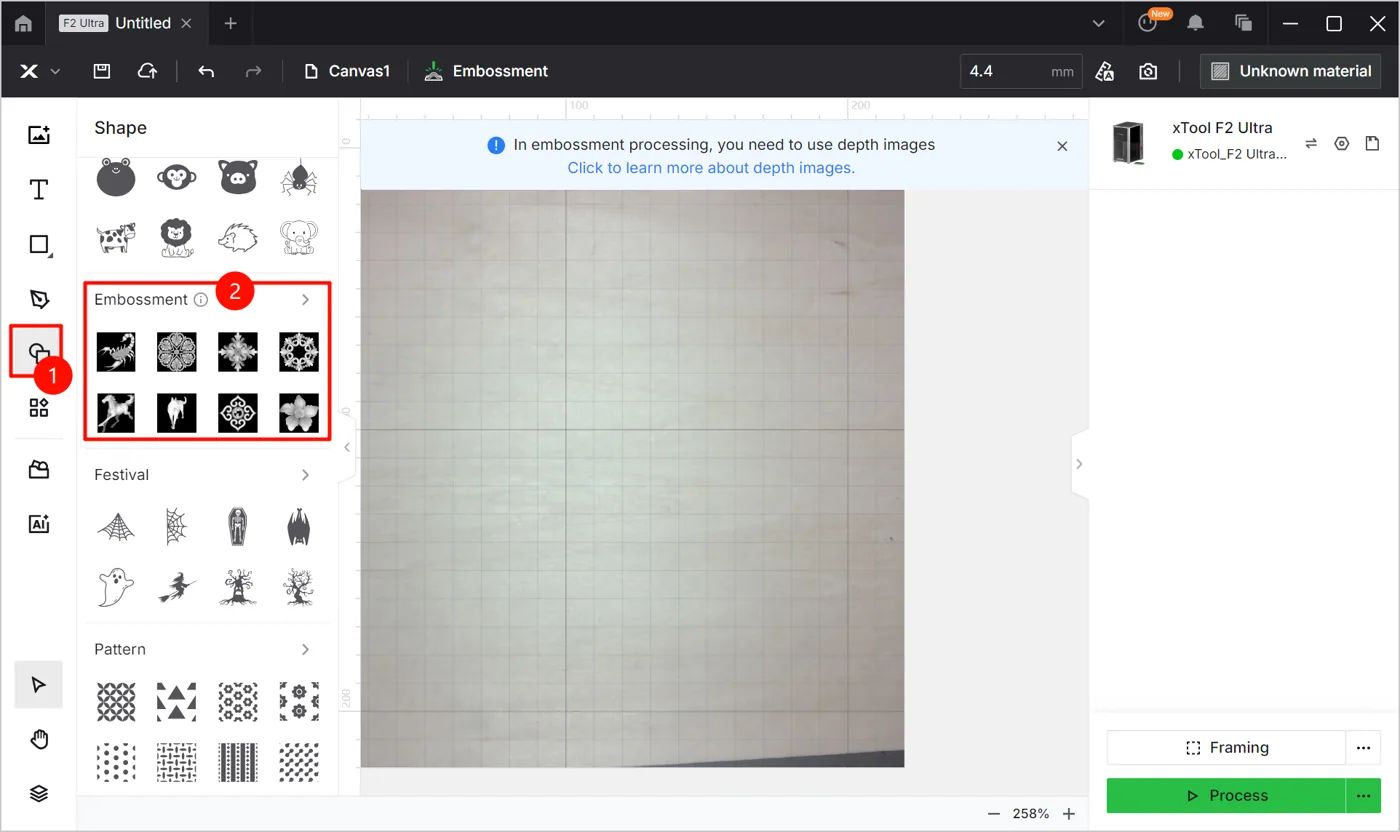Open the Apps grid tool

[39, 407]
